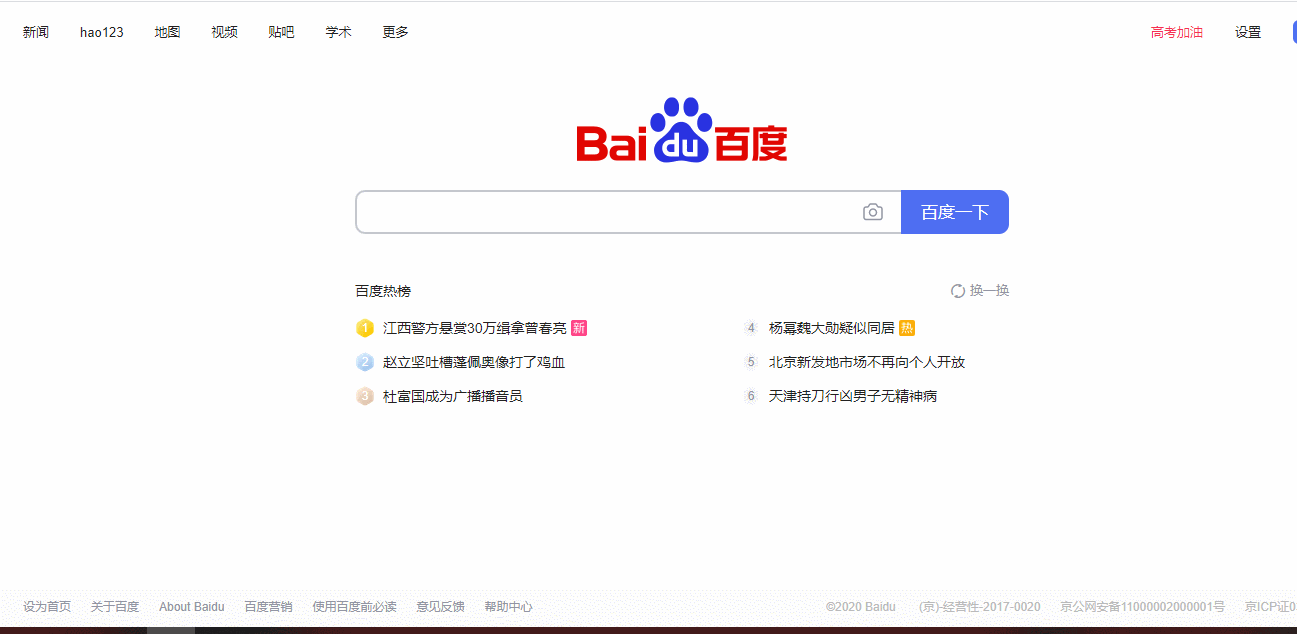The width and height of the screenshot is (1297, 634).
Task: Expand 更多 products menu
Action: pos(395,32)
